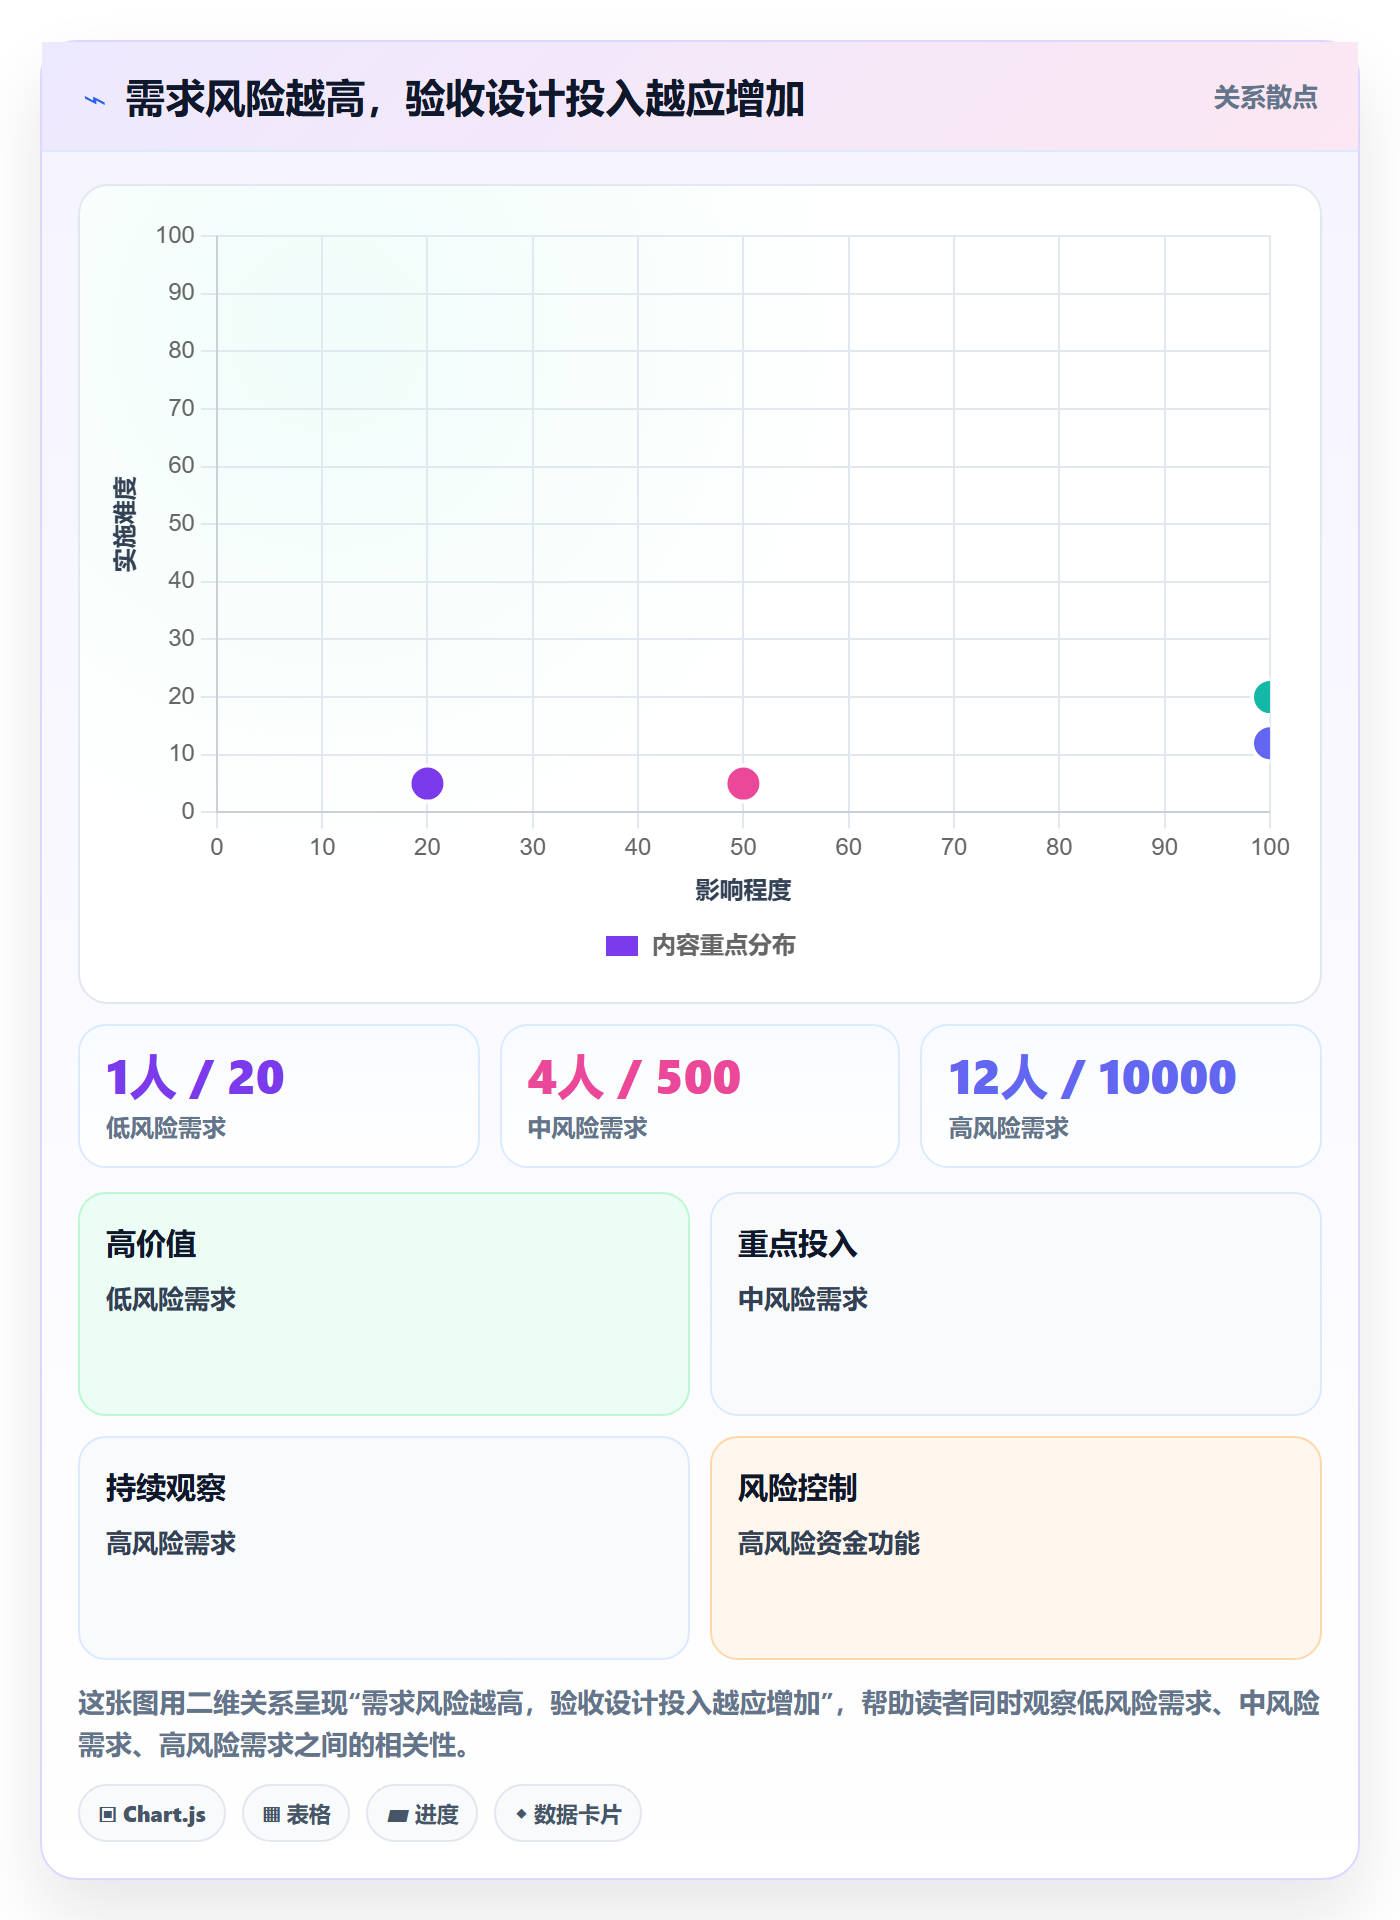Click the purple data point at x=20

[x=427, y=784]
